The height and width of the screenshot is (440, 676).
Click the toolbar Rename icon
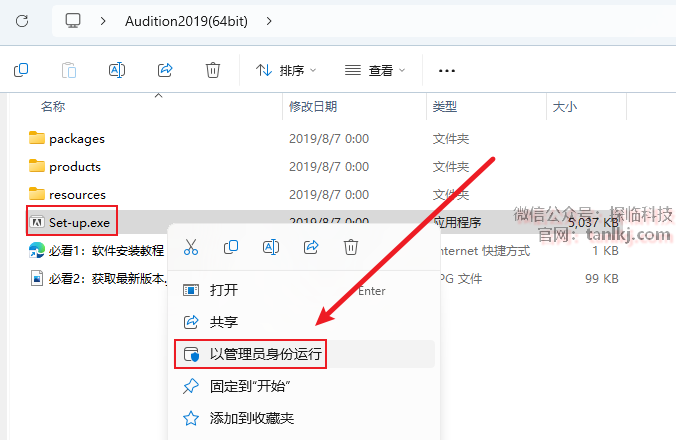[117, 70]
